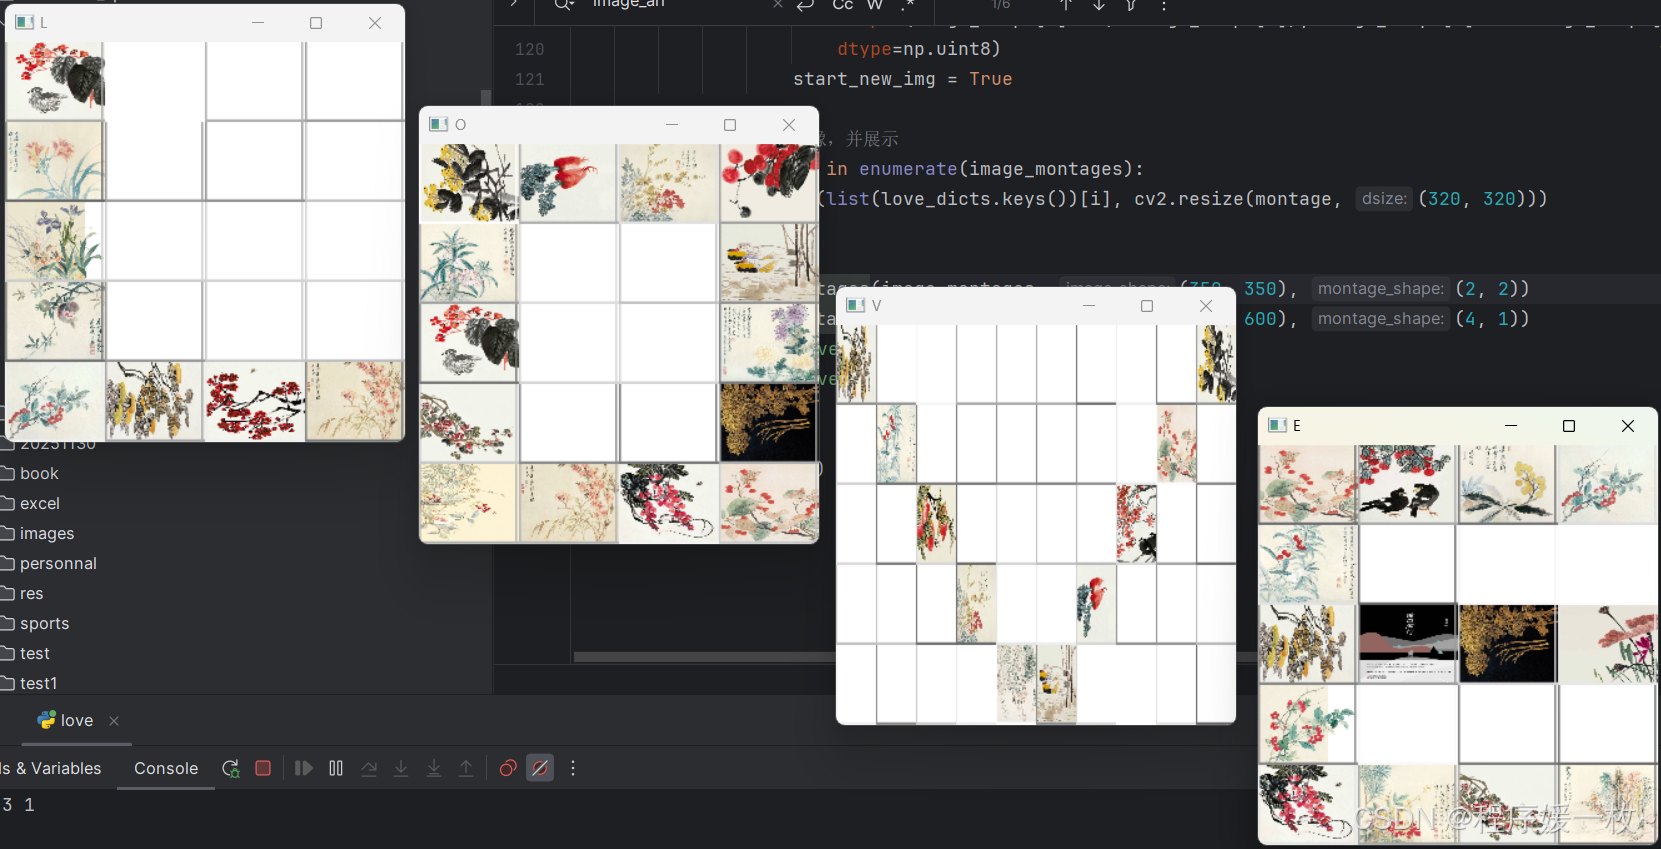Go to the next search occurrence

[1099, 5]
